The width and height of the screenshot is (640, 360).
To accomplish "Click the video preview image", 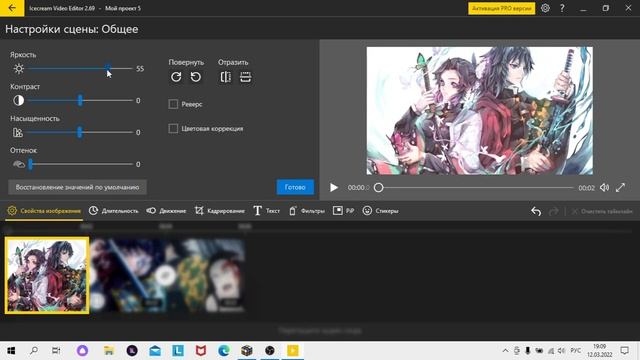I will pyautogui.click(x=480, y=111).
